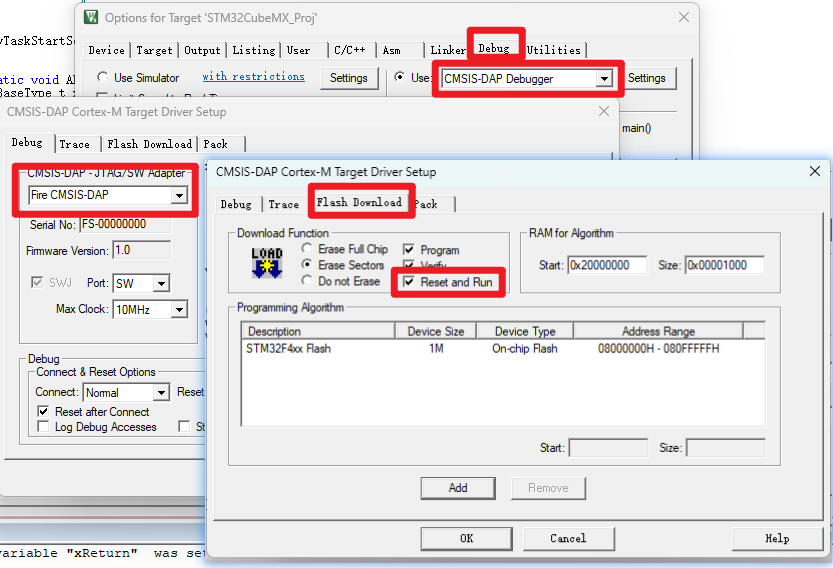833x568 pixels.
Task: Click the LOAD download icon
Action: pyautogui.click(x=267, y=263)
